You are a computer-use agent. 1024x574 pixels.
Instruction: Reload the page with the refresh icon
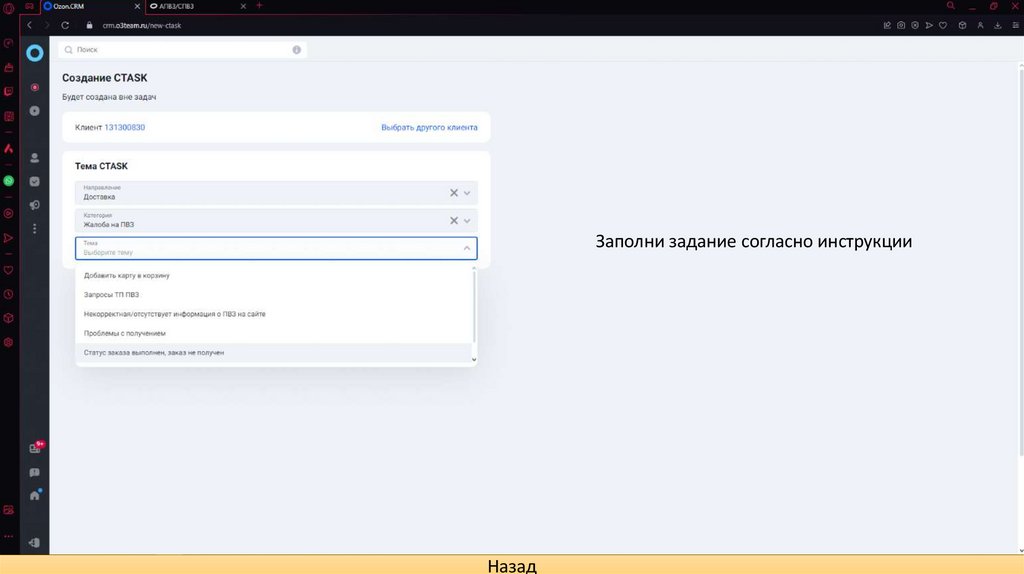(65, 25)
